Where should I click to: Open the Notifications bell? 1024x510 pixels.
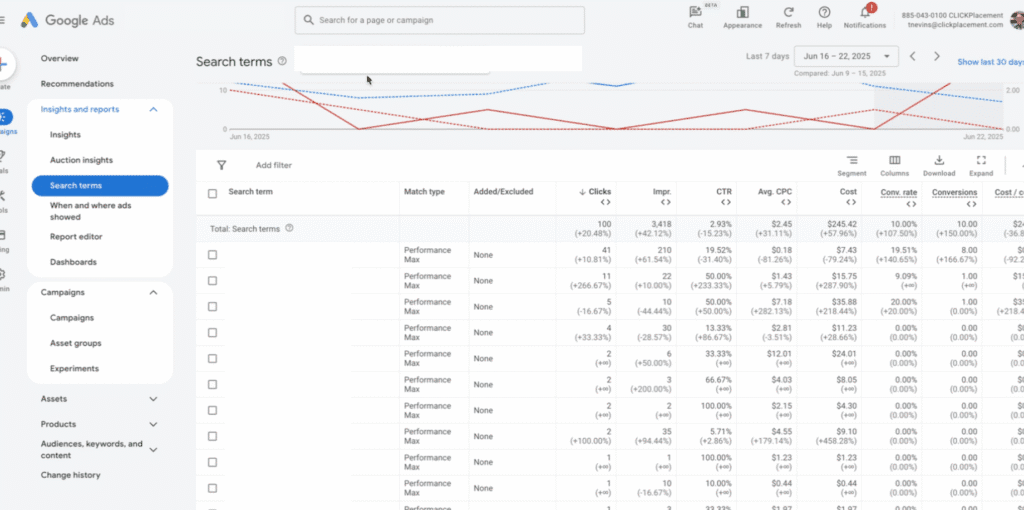(x=864, y=13)
